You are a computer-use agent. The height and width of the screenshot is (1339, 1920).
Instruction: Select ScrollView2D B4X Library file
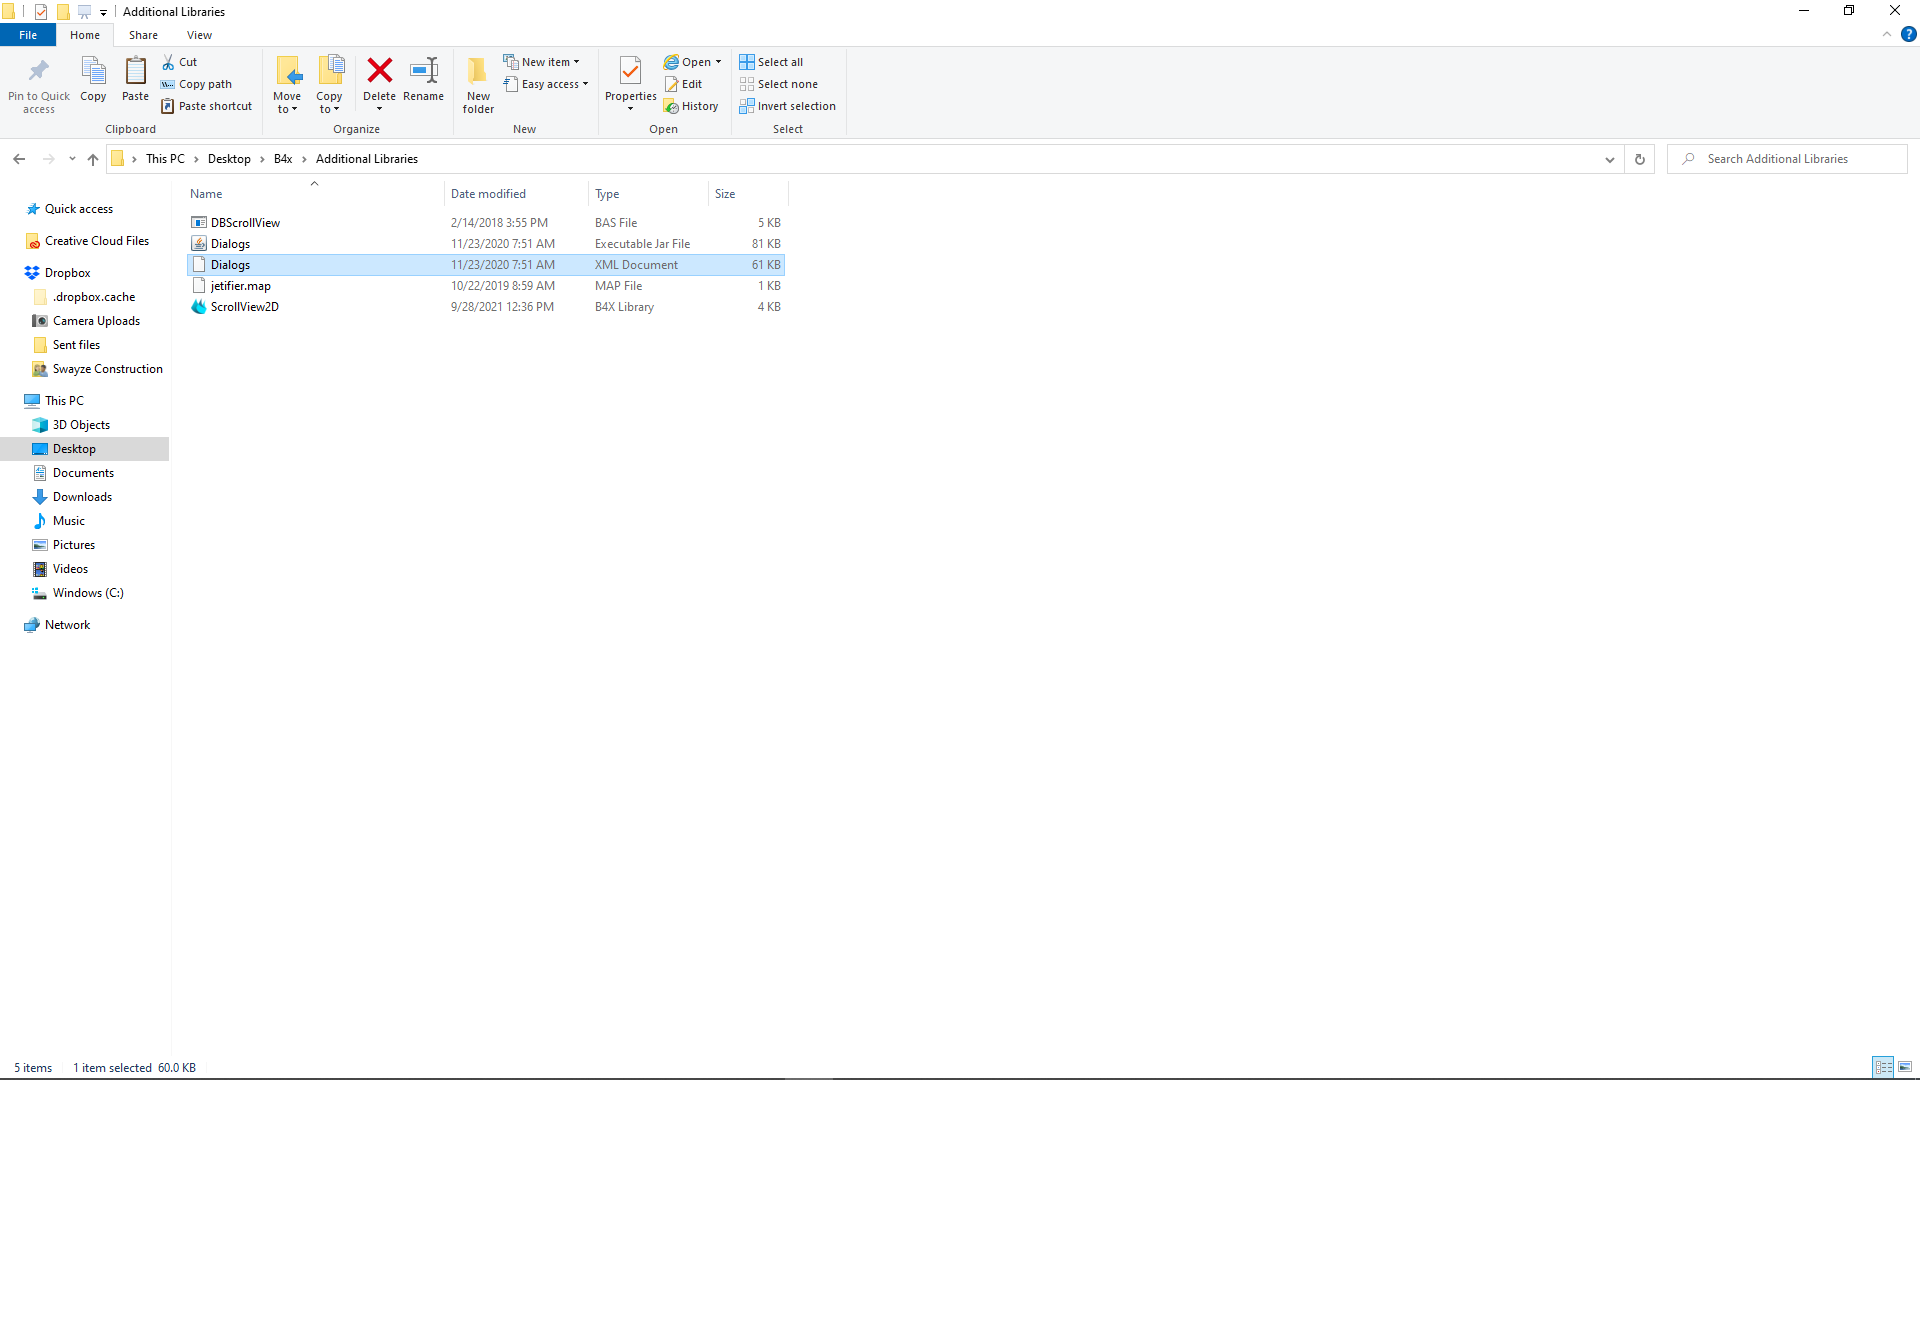(245, 307)
